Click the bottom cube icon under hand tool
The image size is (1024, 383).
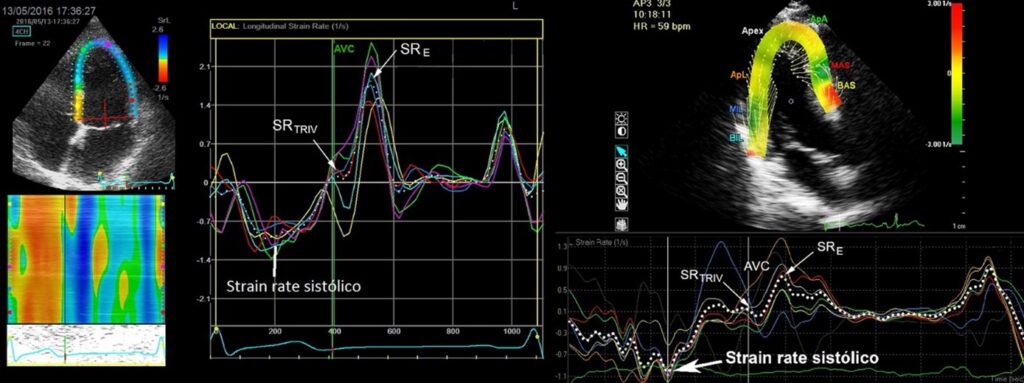(x=622, y=224)
